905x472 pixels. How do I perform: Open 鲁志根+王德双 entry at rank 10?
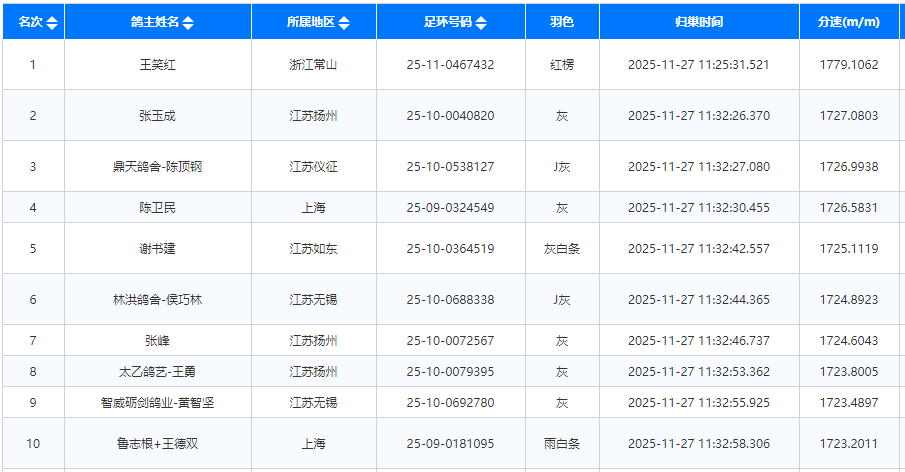(157, 444)
